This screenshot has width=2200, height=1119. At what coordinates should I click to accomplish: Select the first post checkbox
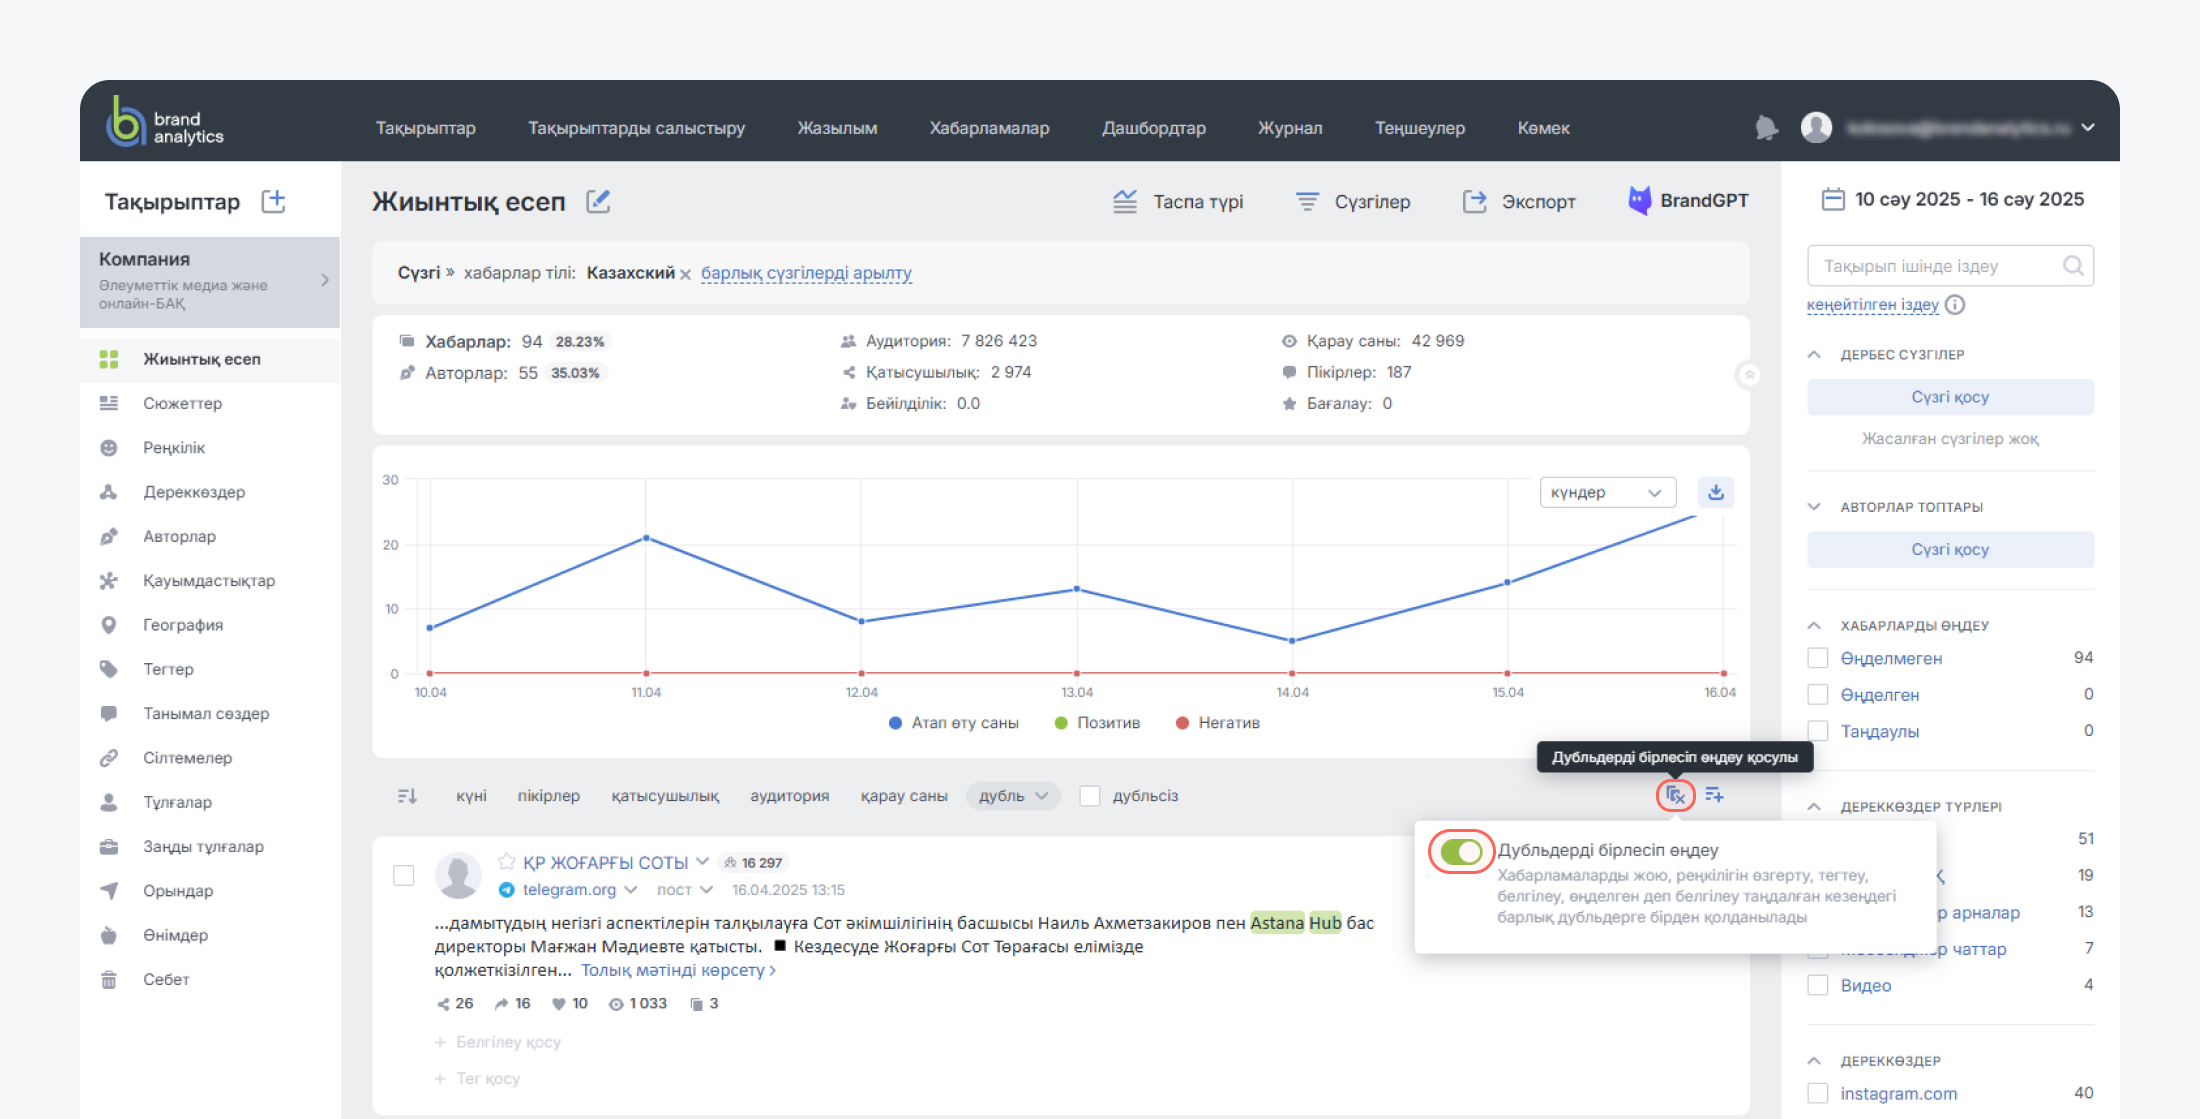point(404,876)
